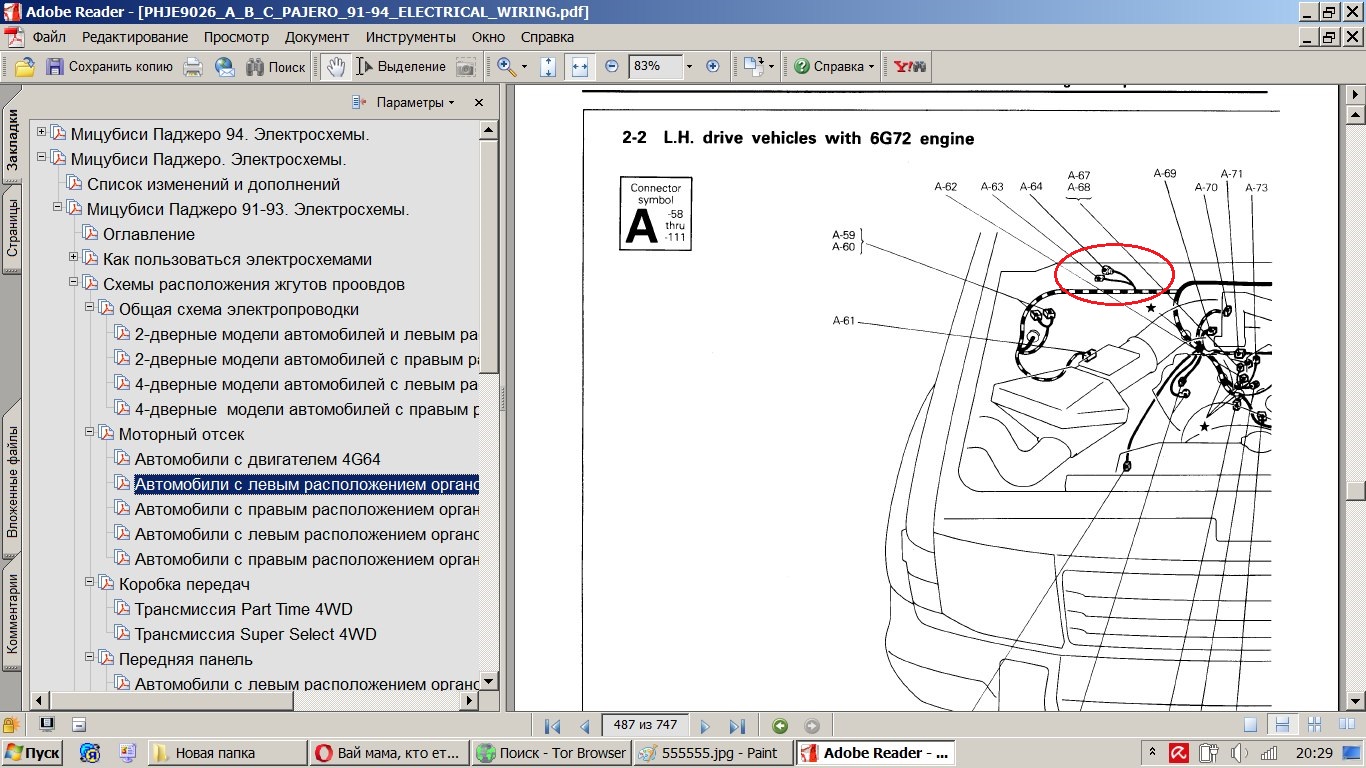The width and height of the screenshot is (1366, 768).
Task: Click the Snapshot camera tool
Action: point(466,67)
